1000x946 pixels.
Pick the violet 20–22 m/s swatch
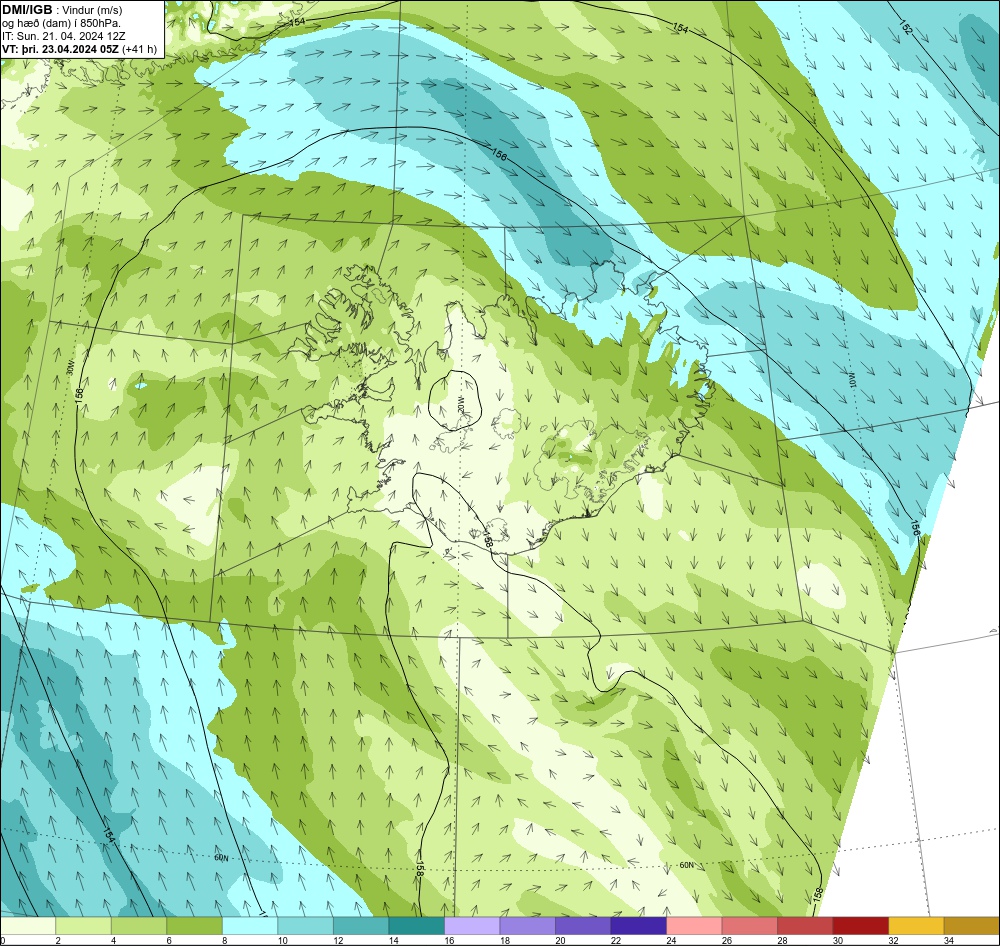pos(583,926)
